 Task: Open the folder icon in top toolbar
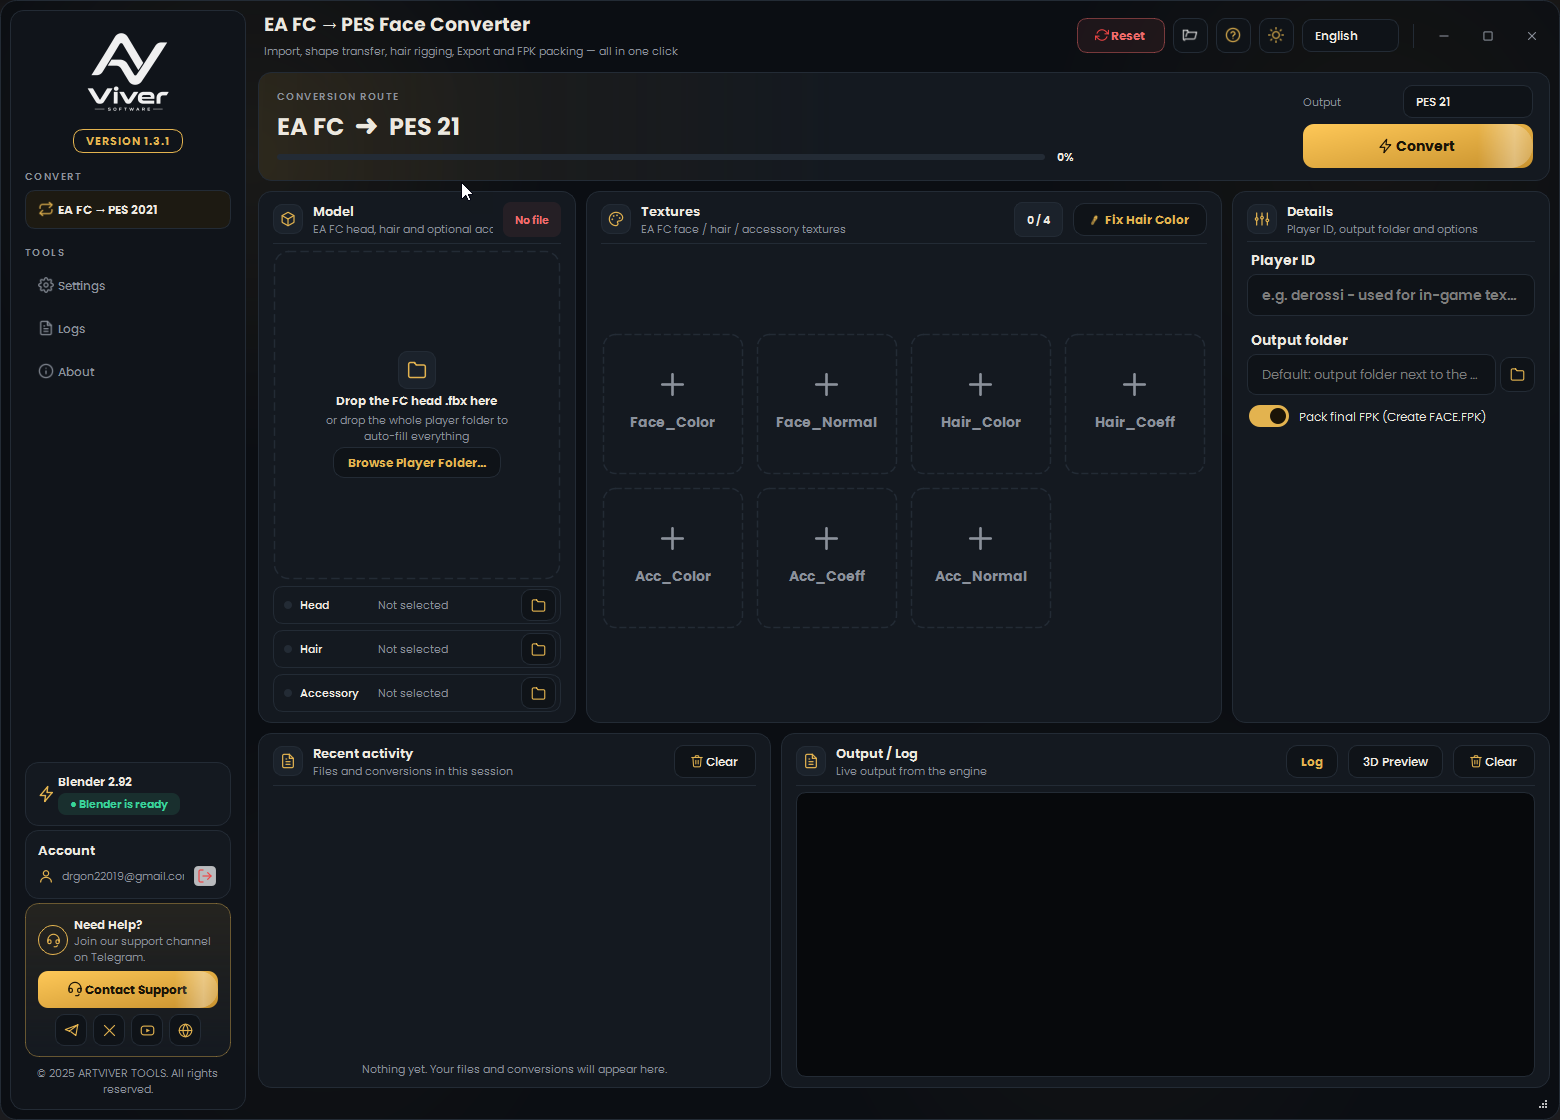[1190, 35]
